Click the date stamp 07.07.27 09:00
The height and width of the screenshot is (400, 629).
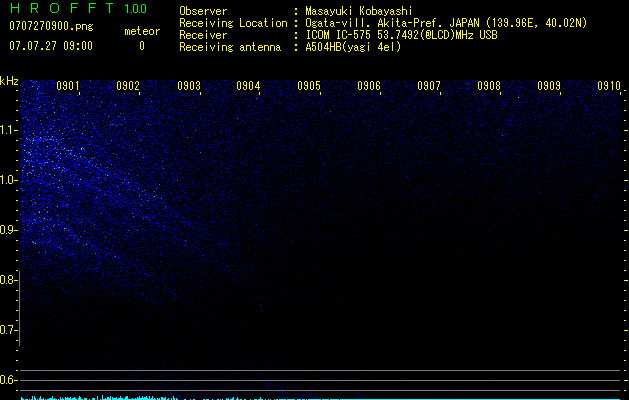click(51, 45)
